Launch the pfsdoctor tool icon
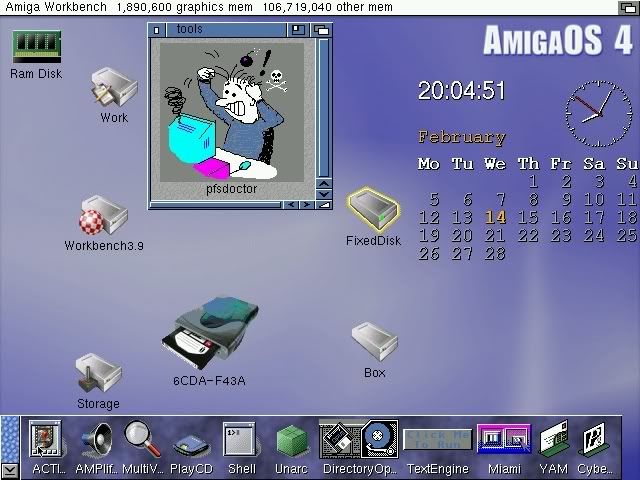The height and width of the screenshot is (480, 640). coord(231,112)
